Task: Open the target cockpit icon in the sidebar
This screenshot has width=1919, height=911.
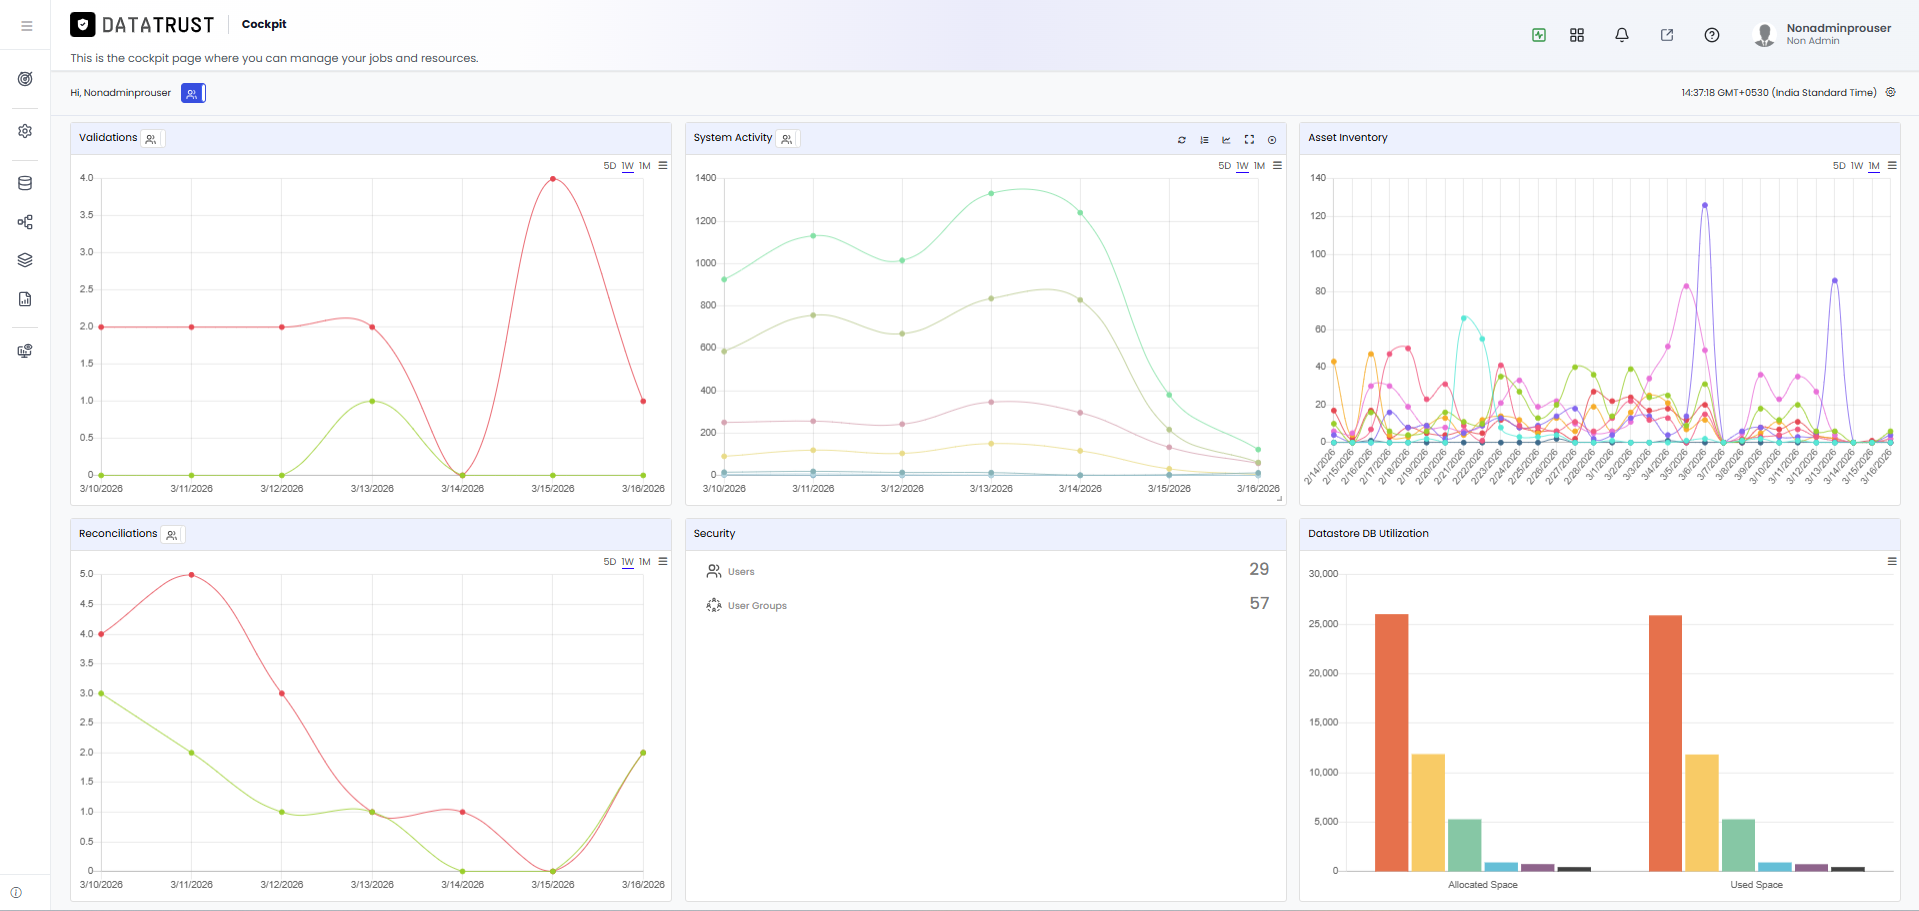Action: point(25,79)
